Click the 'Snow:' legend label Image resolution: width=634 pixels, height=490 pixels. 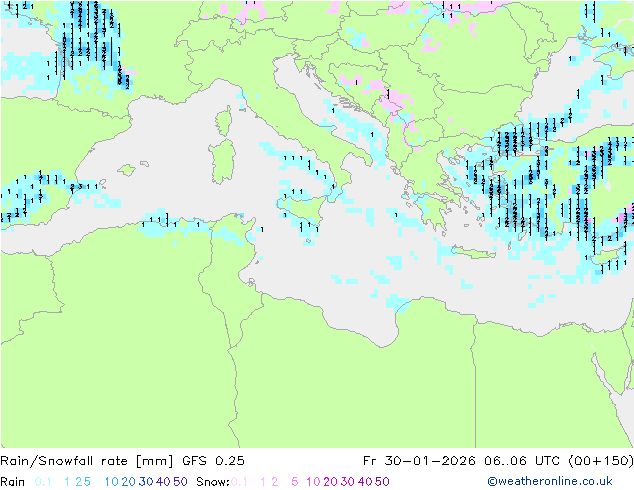213,482
